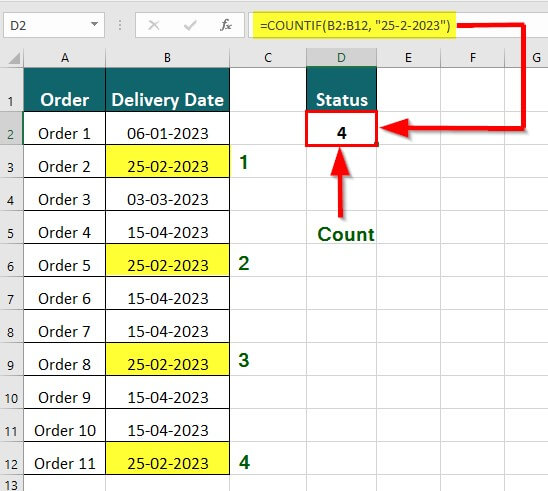
Task: Select Order 2's date 25-02-2023
Action: pyautogui.click(x=167, y=161)
